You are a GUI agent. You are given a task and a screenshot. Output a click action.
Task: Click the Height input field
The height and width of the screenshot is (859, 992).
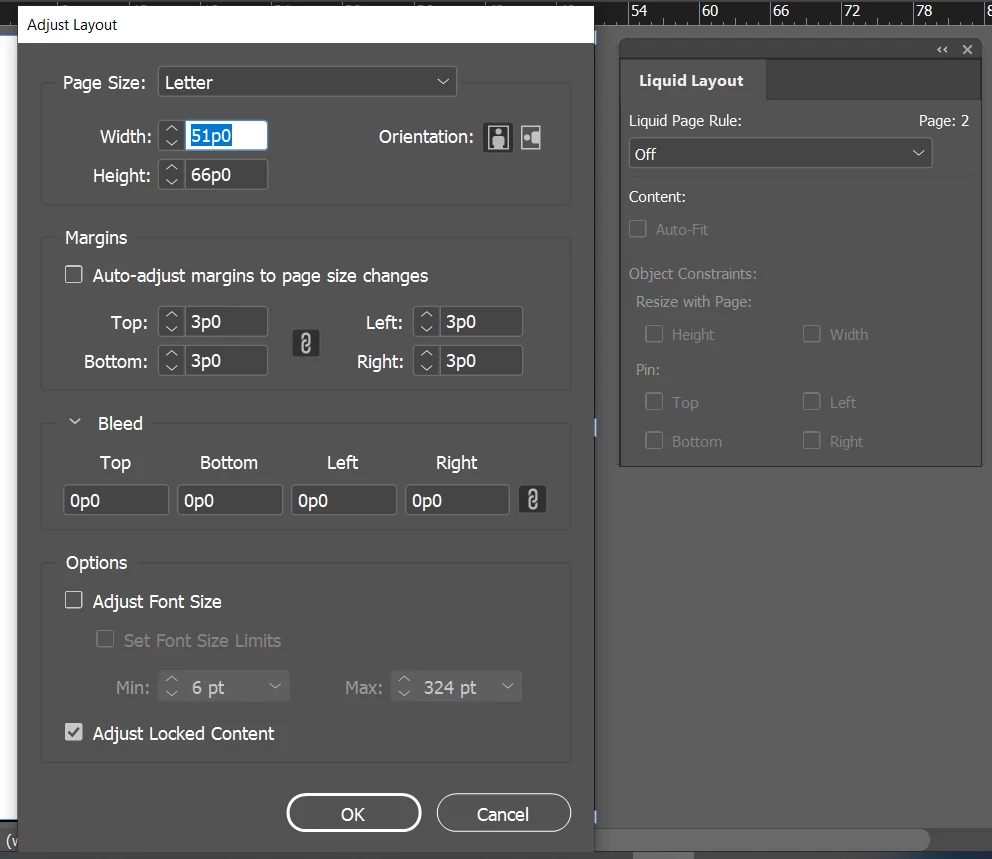pyautogui.click(x=226, y=175)
